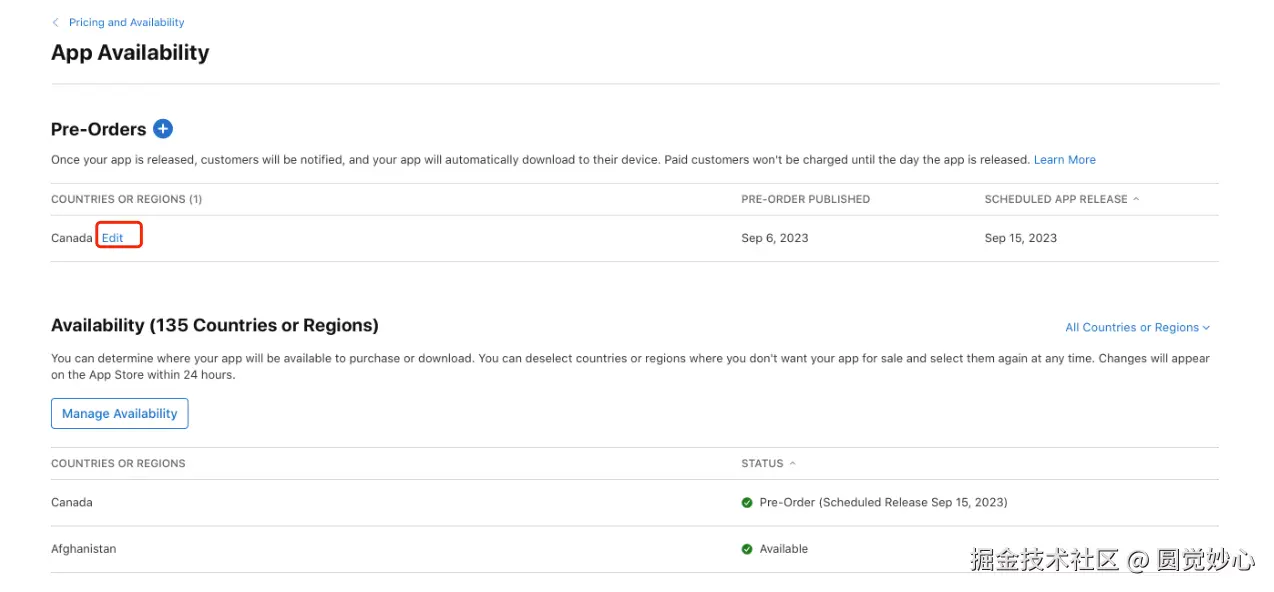Viewport: 1274px width, 592px height.
Task: Click the Available status for Afghanistan
Action: [783, 549]
